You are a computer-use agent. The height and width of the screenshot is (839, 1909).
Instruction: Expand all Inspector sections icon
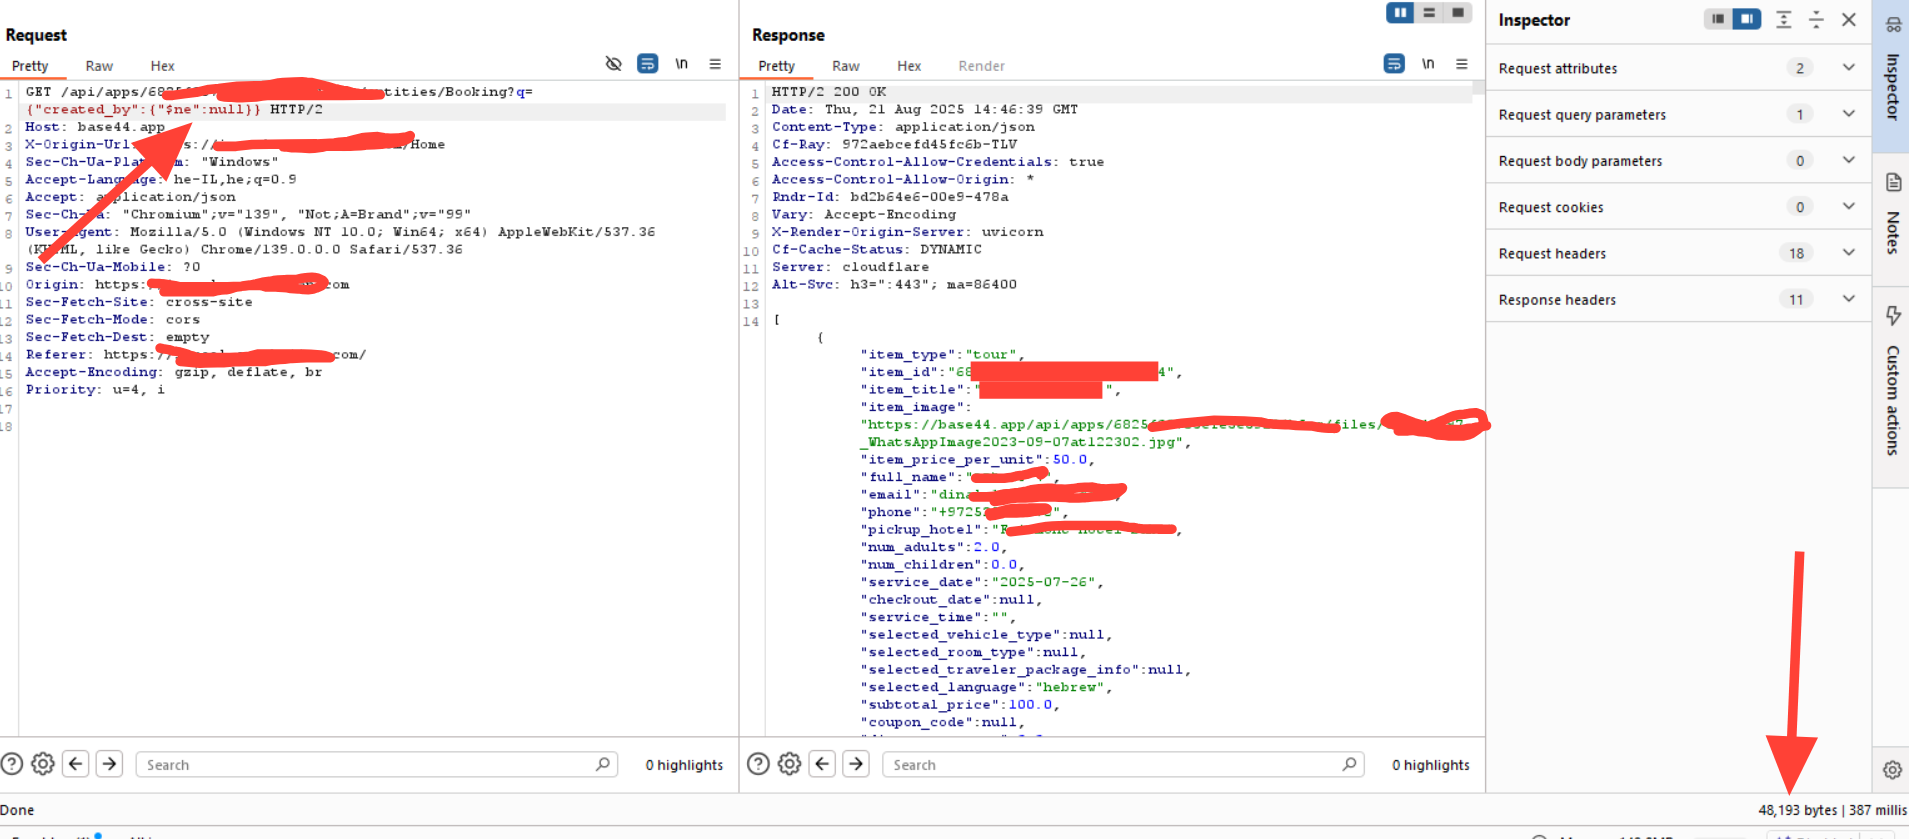click(1784, 19)
